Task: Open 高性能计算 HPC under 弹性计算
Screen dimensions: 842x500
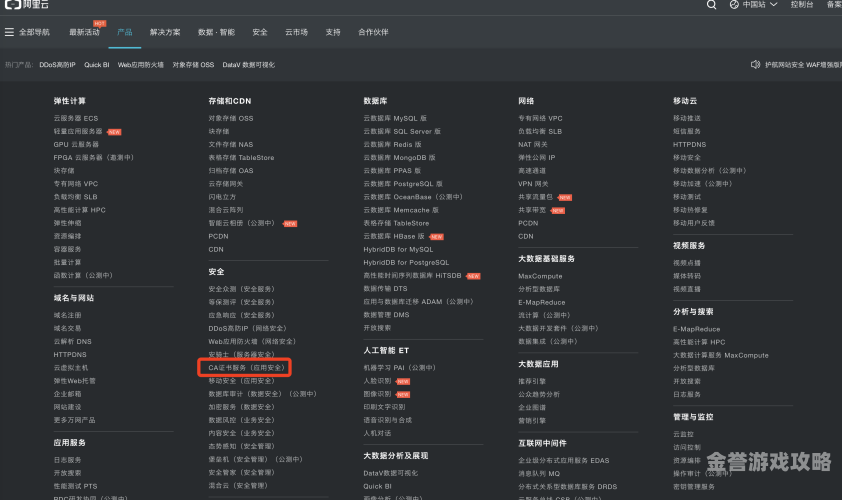Action: (79, 210)
